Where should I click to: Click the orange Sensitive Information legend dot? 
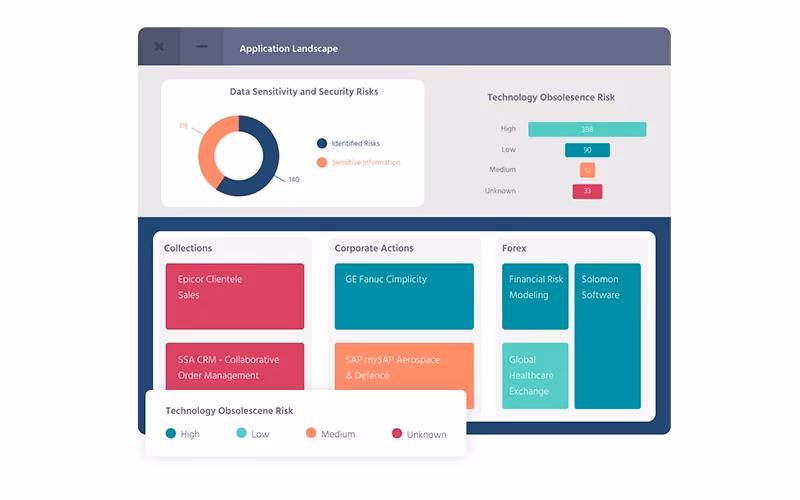coord(321,162)
